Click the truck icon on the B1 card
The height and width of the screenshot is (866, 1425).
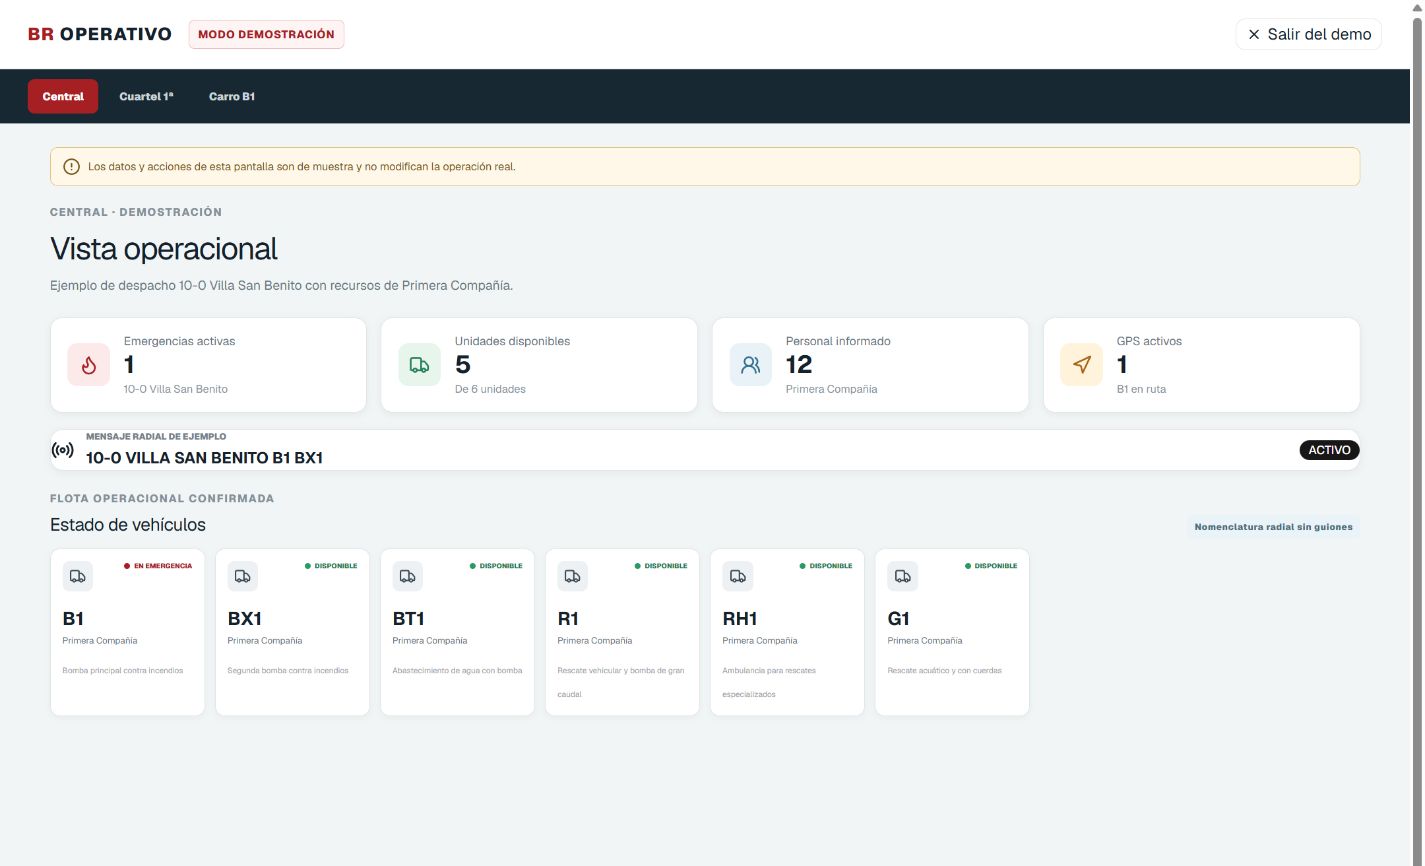click(78, 576)
